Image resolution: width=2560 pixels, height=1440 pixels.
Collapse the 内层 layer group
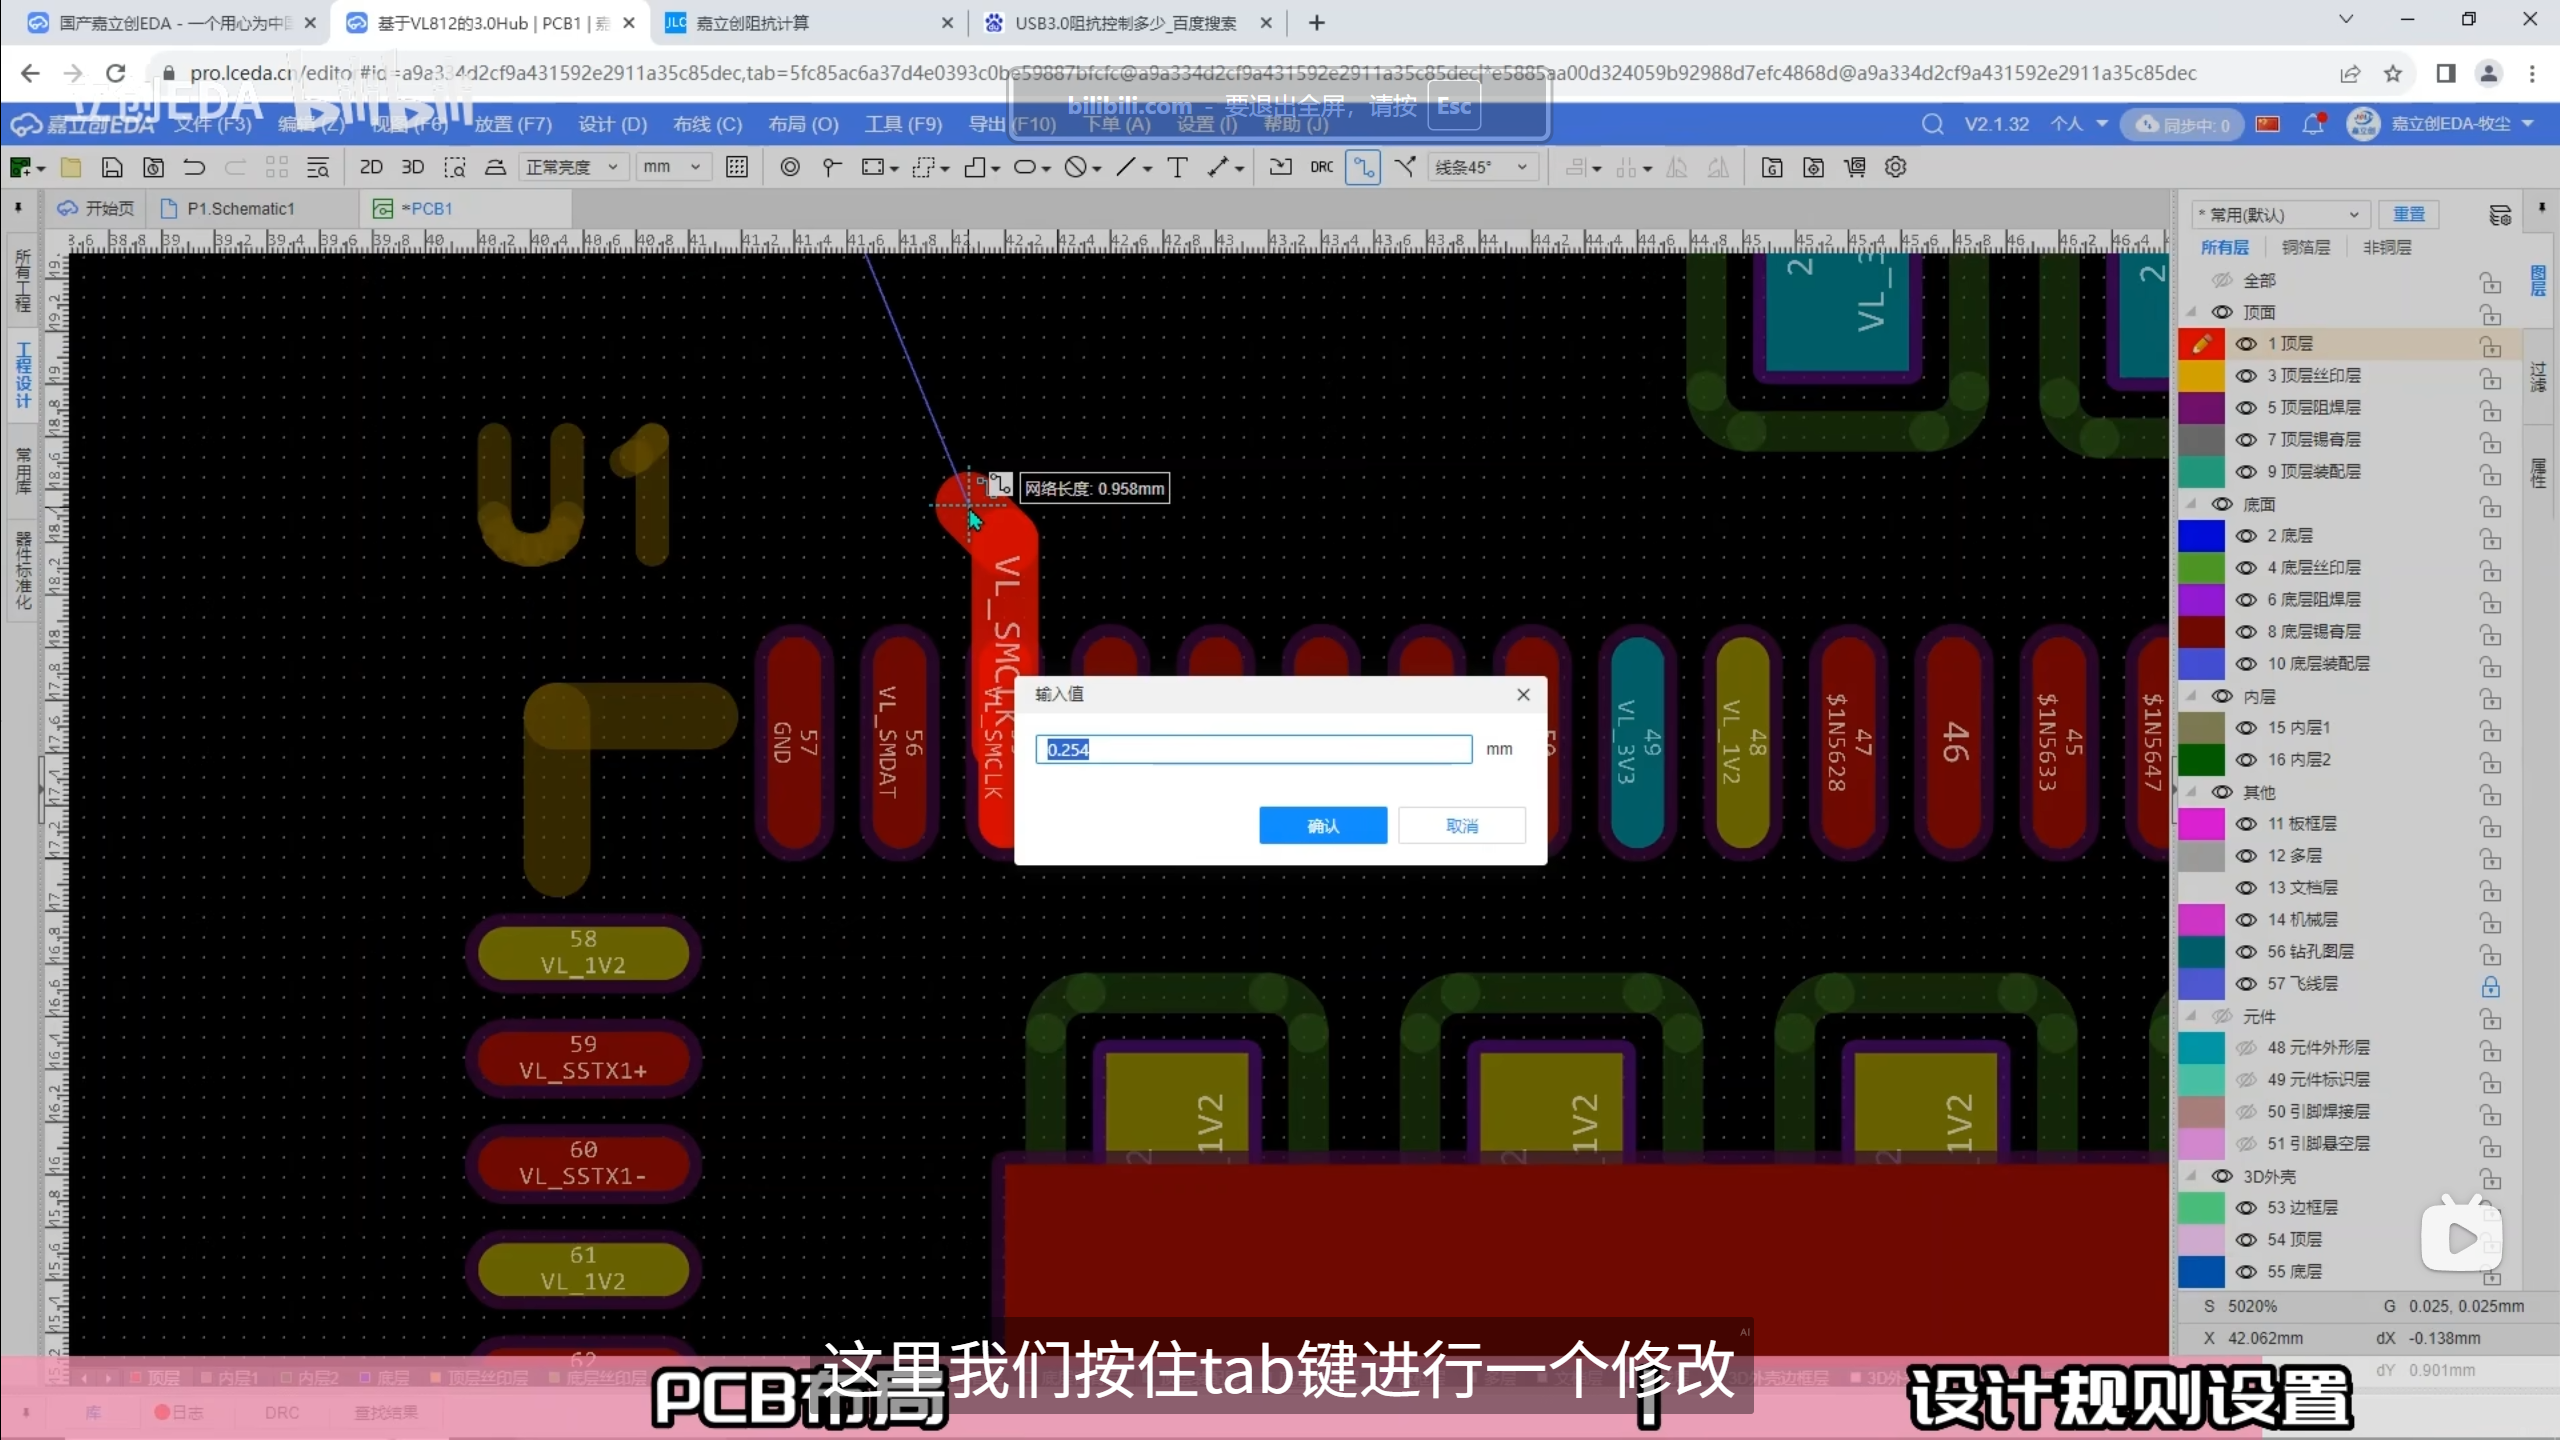[2192, 696]
